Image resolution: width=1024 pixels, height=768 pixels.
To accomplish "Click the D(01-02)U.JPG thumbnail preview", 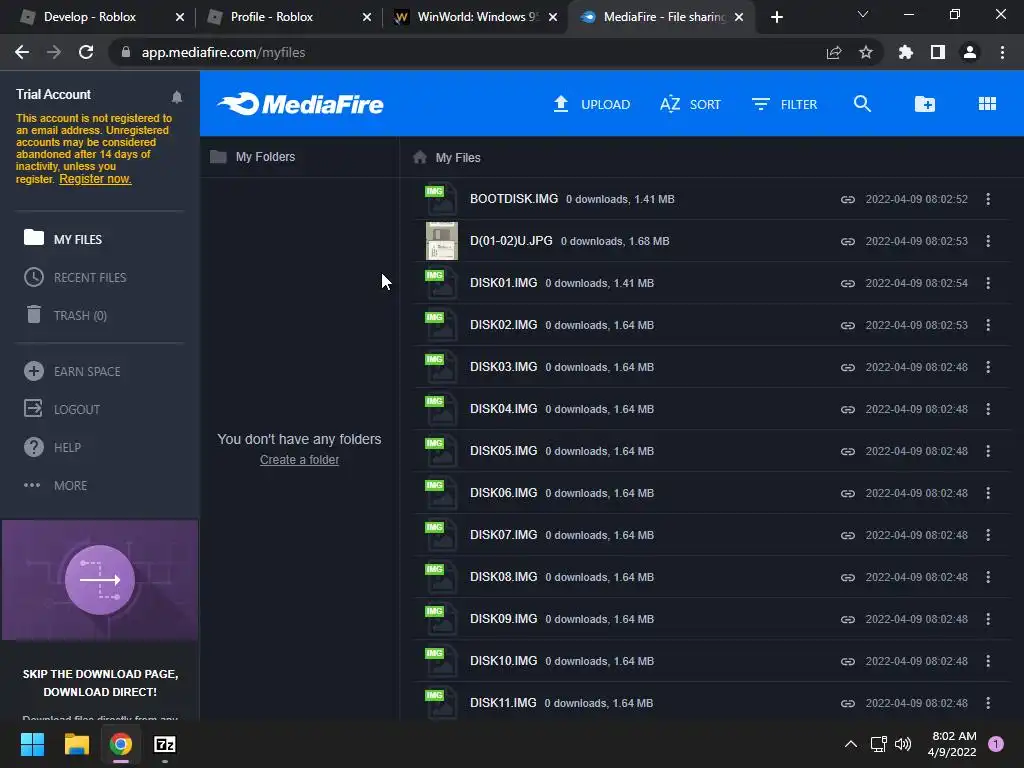I will tap(441, 241).
